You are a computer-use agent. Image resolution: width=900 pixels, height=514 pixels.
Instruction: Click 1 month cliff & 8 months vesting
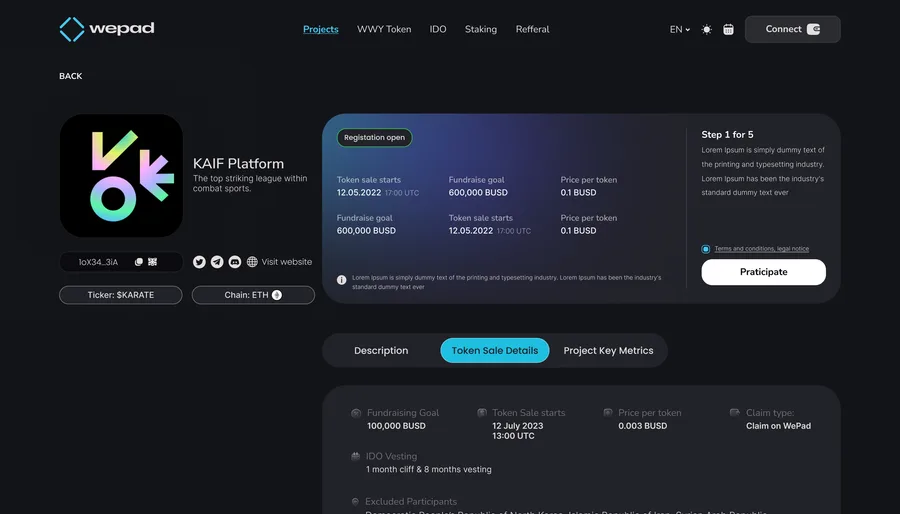coord(429,469)
